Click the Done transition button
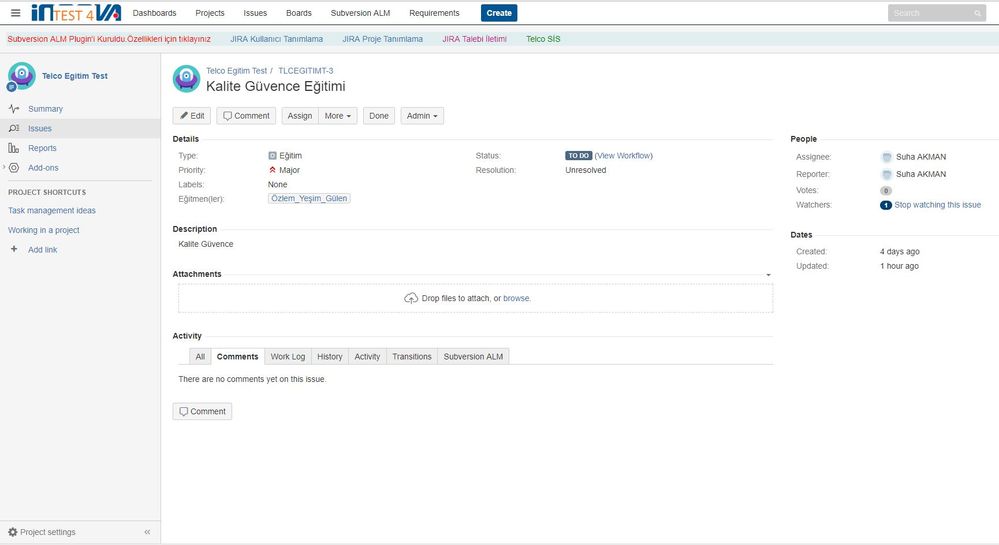This screenshot has width=999, height=545. (x=378, y=116)
